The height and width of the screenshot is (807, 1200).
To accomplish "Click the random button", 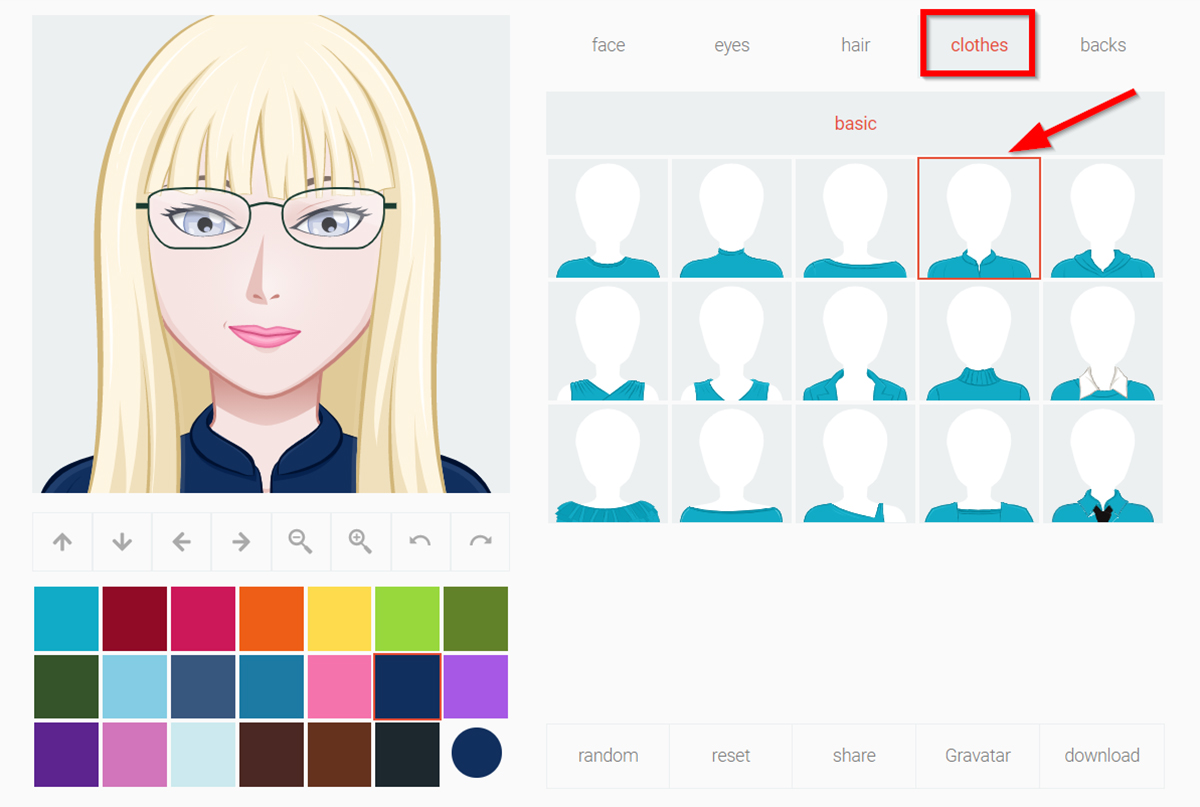I will tap(607, 755).
